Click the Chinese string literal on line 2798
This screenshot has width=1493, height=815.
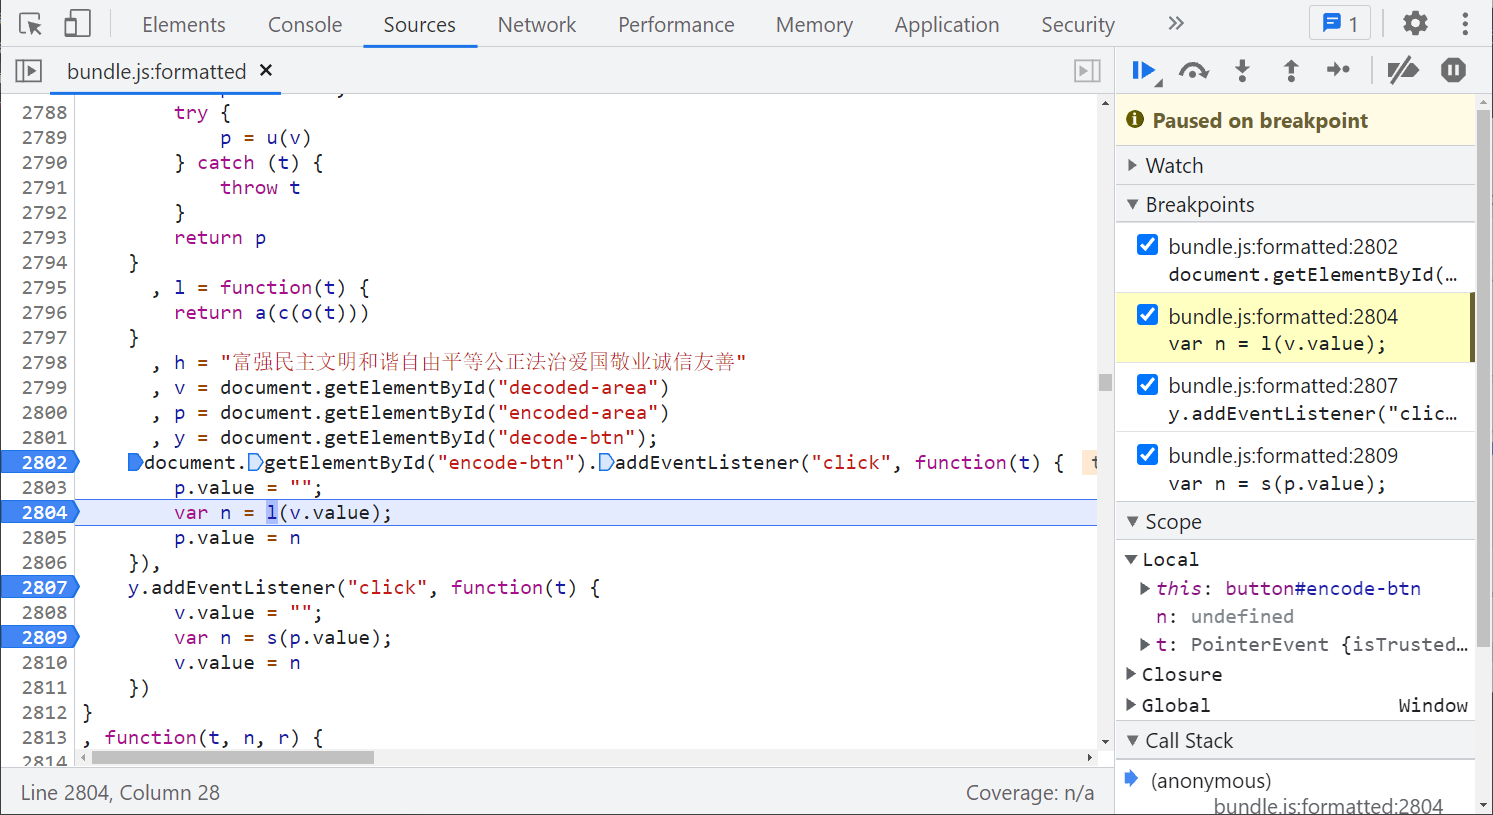tap(483, 362)
